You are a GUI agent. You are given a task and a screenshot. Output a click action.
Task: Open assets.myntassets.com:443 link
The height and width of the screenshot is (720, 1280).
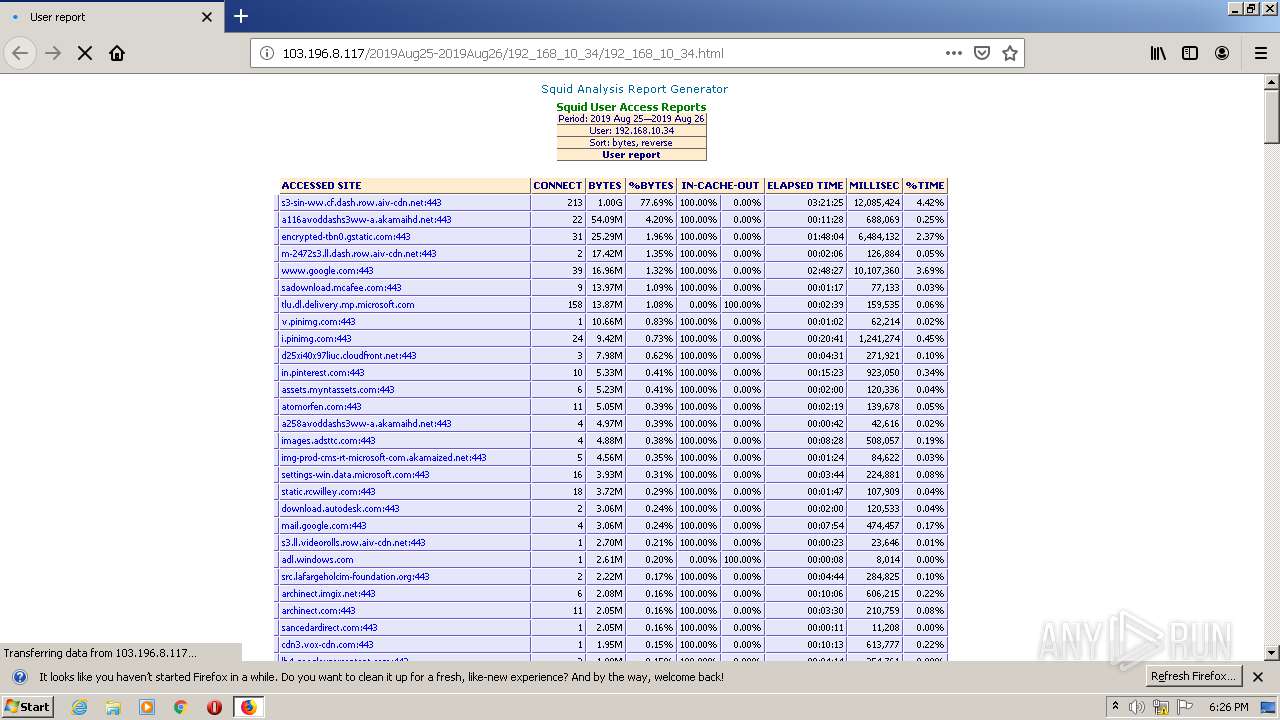[x=338, y=390]
